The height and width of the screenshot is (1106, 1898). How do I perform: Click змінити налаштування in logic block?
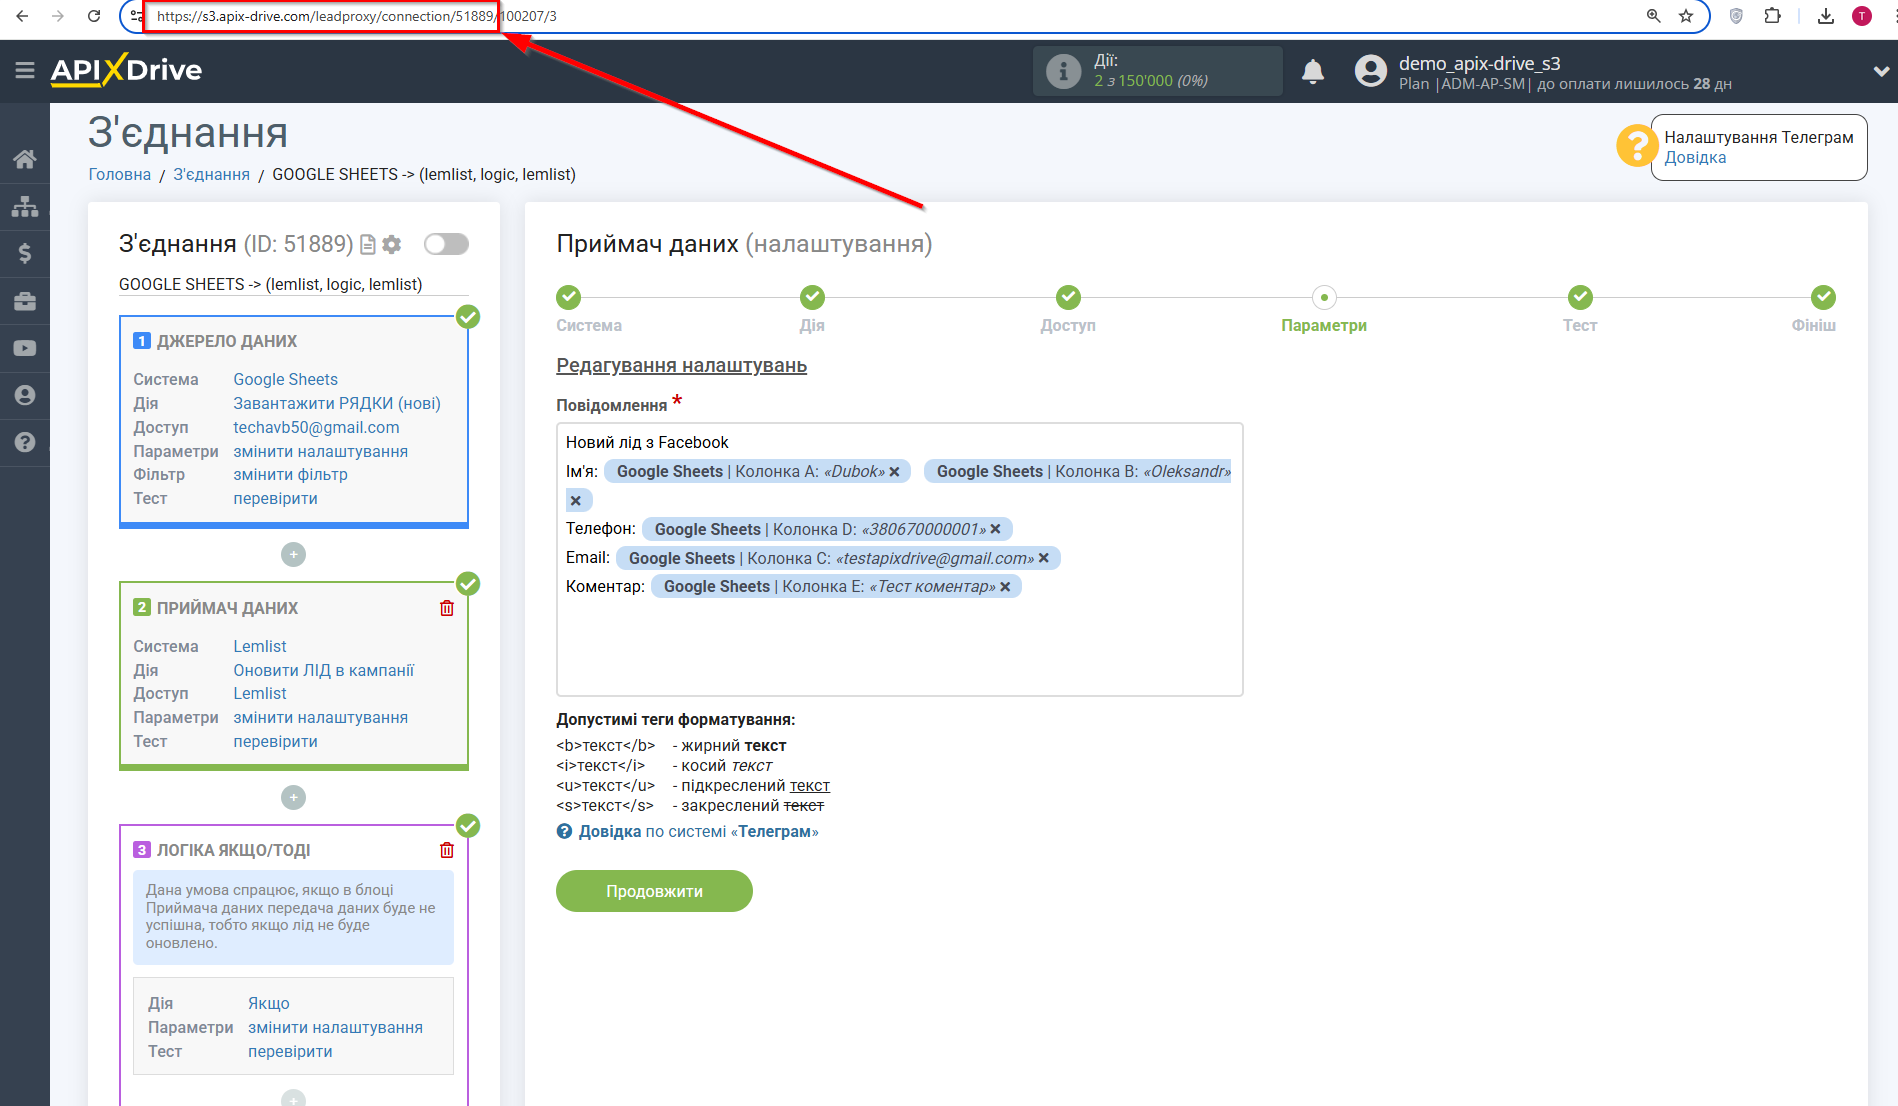(335, 1027)
